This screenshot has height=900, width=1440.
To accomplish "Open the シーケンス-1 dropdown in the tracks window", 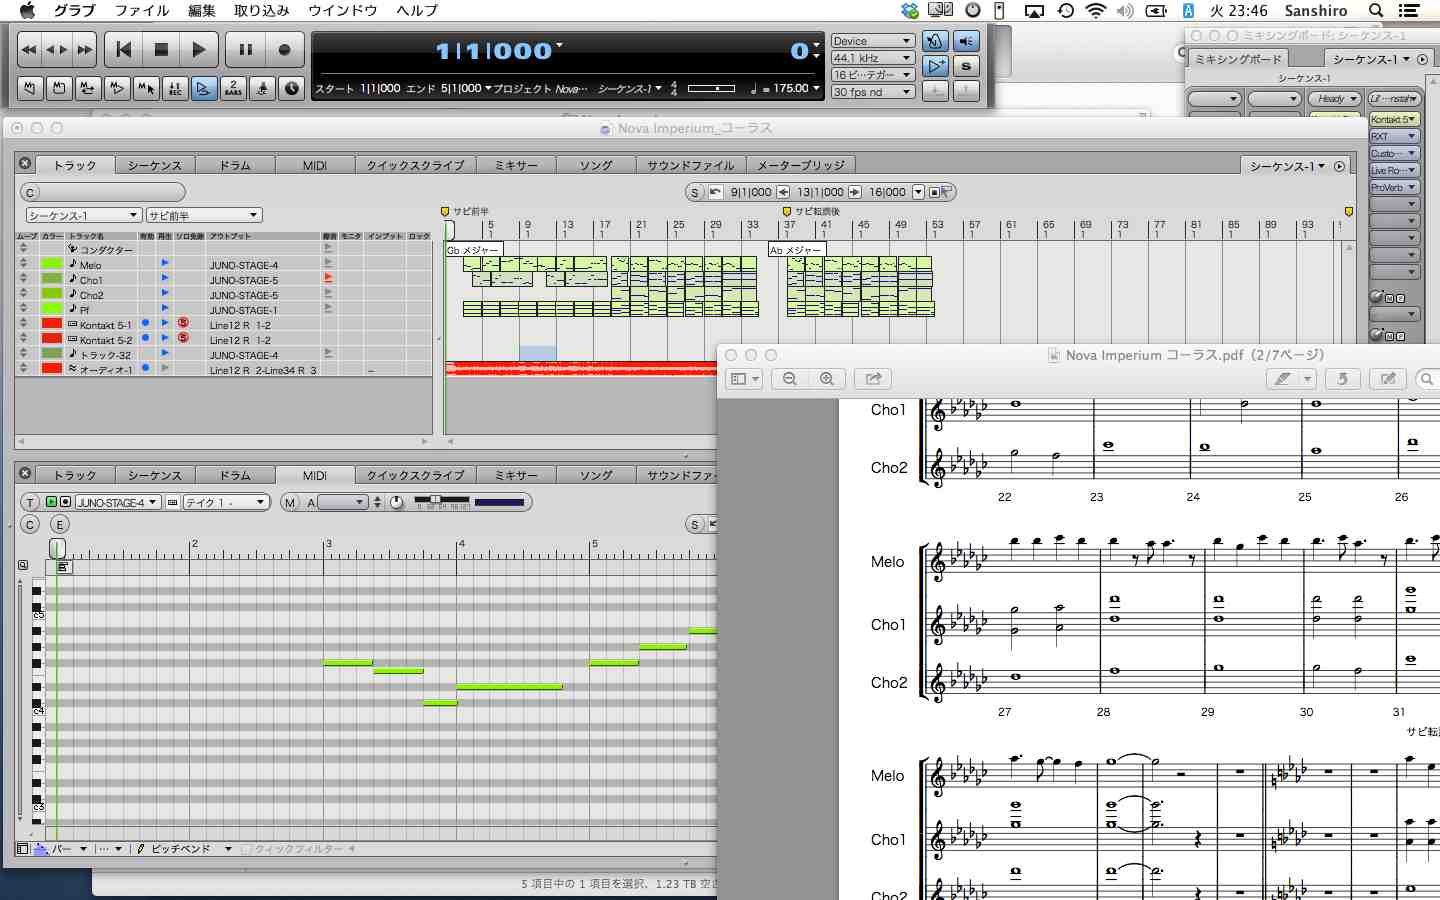I will [83, 215].
